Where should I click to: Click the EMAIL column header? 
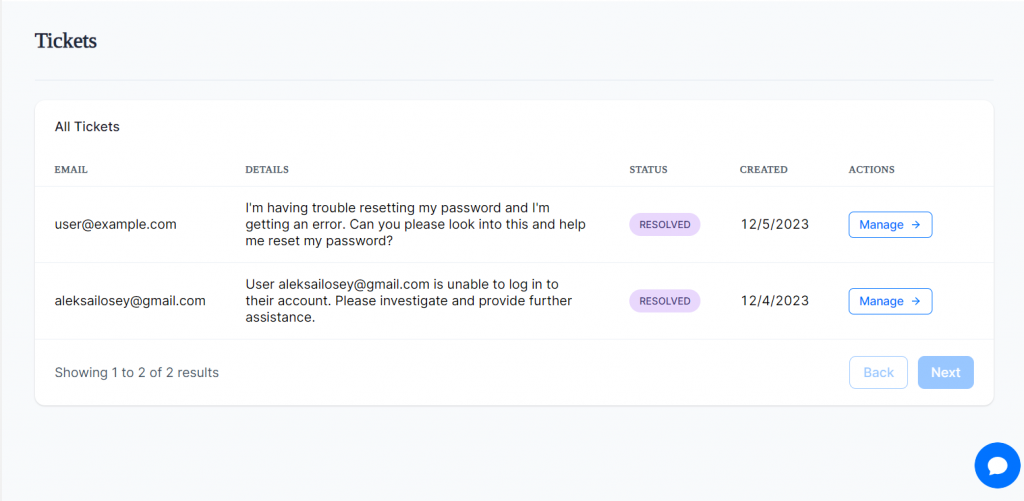pyautogui.click(x=71, y=170)
